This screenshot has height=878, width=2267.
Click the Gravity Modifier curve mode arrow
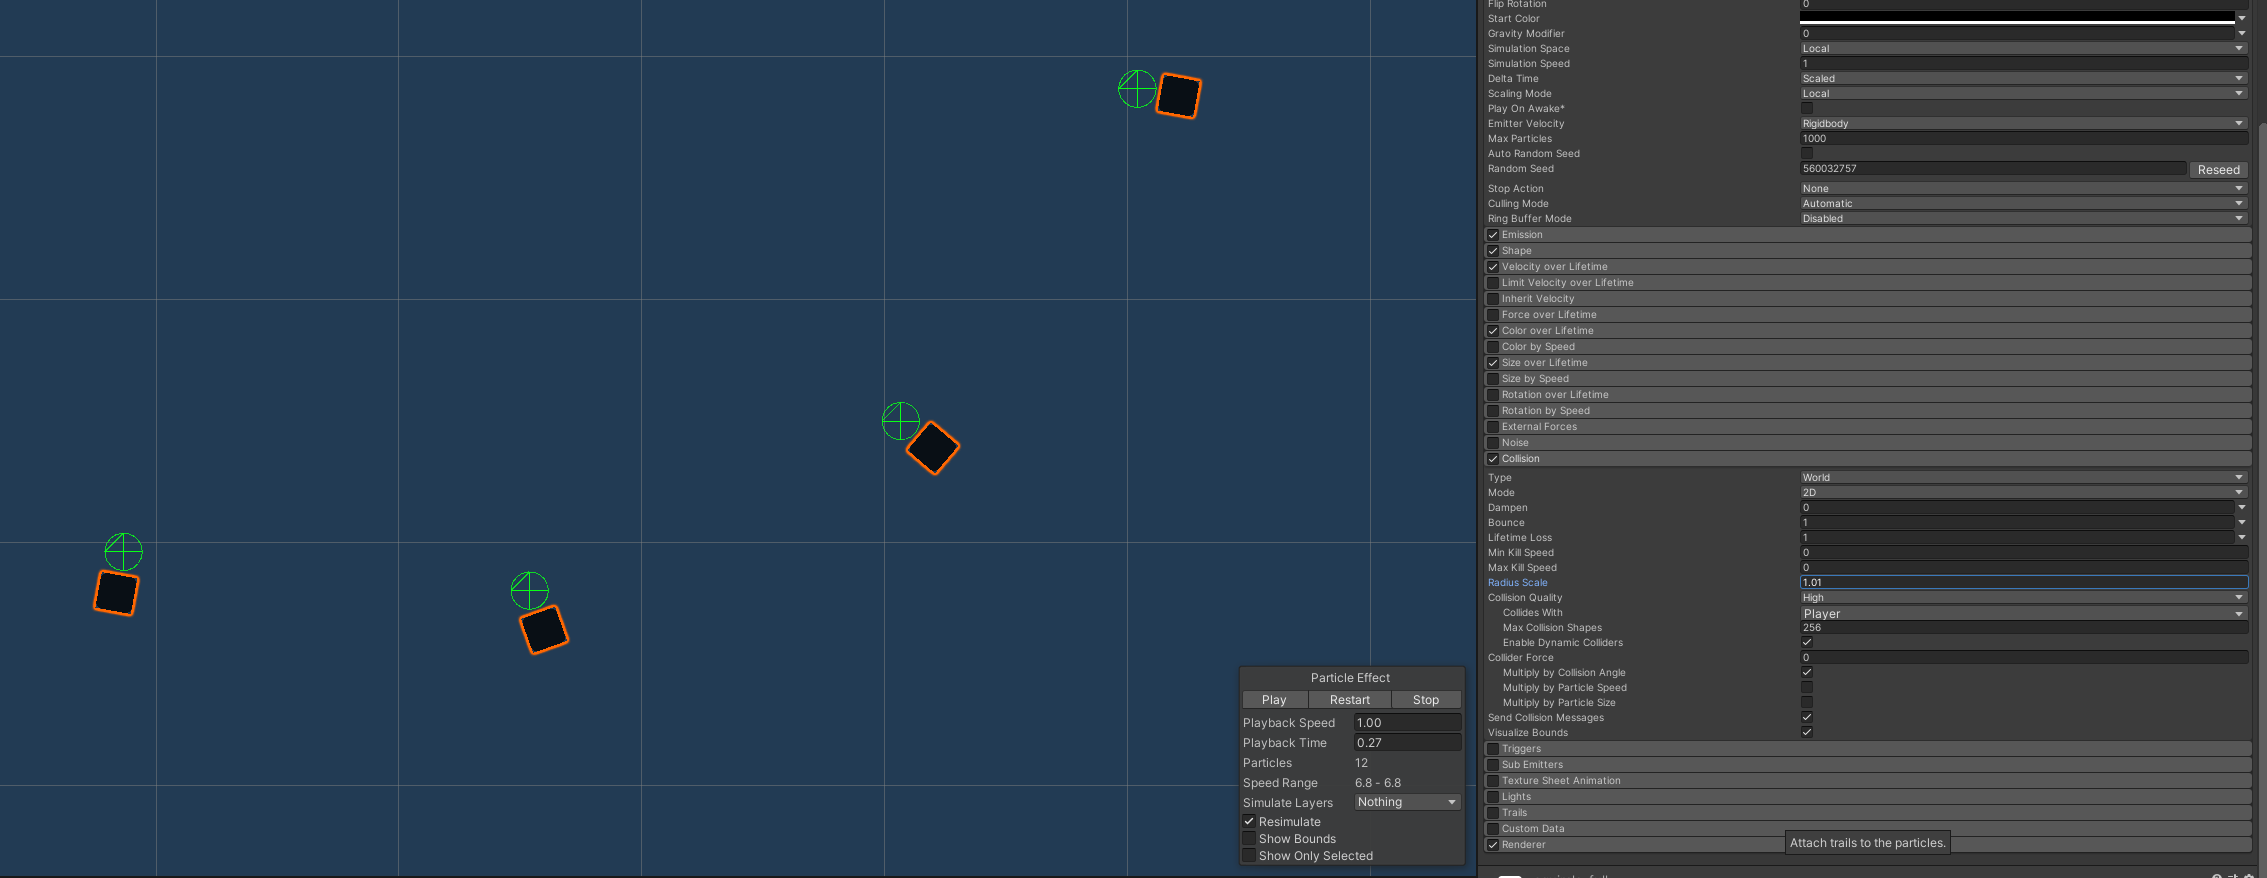tap(2241, 33)
